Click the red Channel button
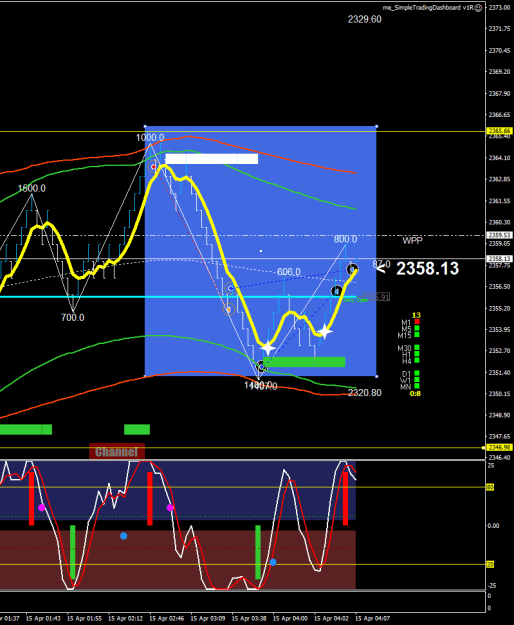 [117, 452]
